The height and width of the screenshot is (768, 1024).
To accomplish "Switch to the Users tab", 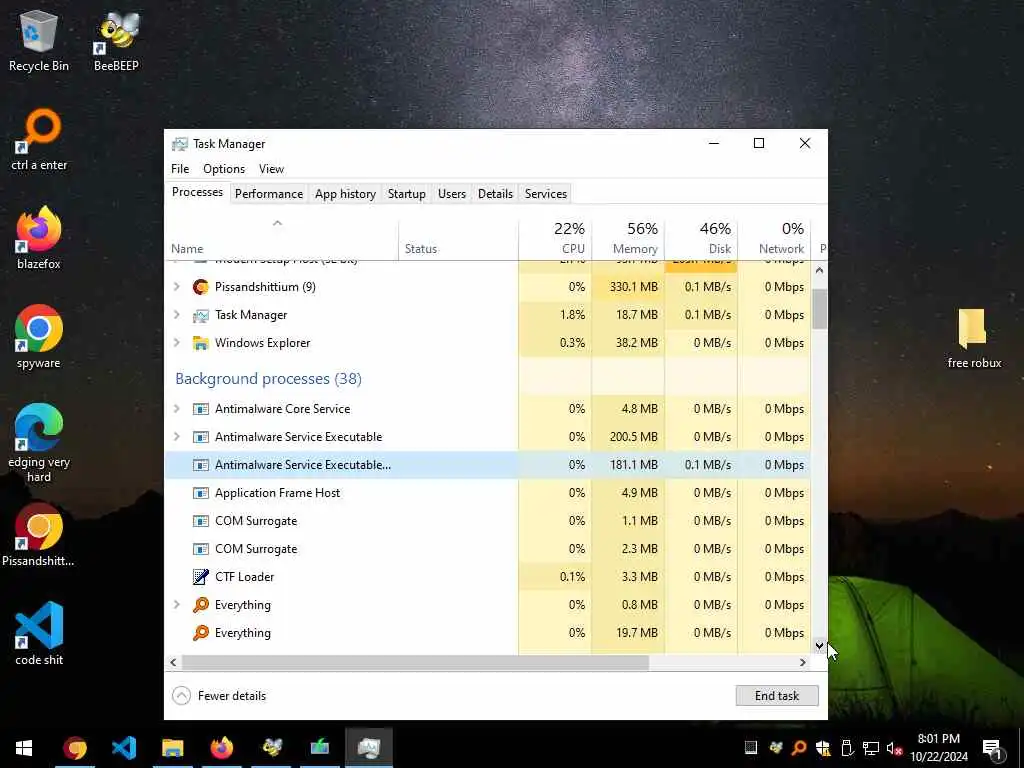I will 452,194.
